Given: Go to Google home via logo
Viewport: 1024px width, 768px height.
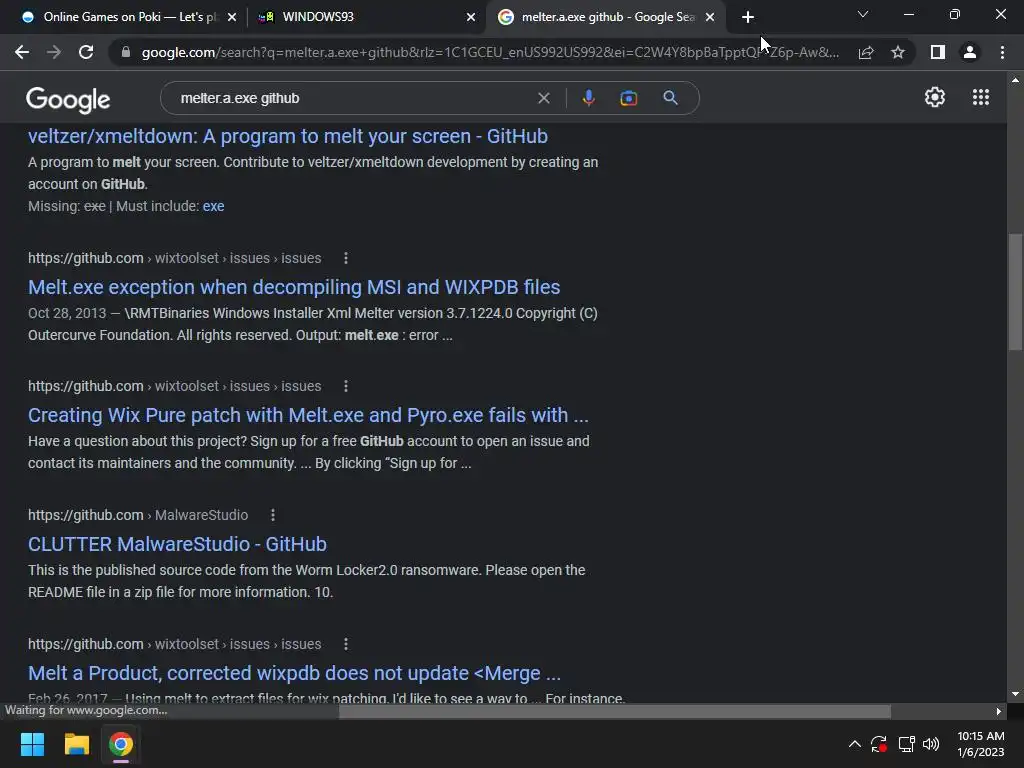Looking at the screenshot, I should click(x=68, y=99).
